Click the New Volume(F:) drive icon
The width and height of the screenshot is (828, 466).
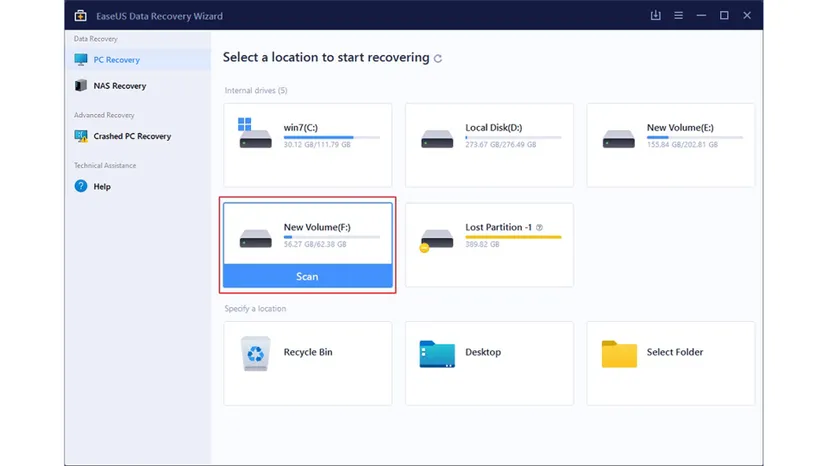255,238
